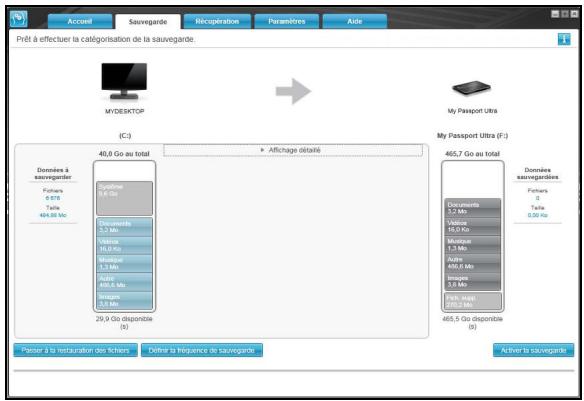This screenshot has width=584, height=401.
Task: Open the Récupération tab
Action: pyautogui.click(x=217, y=22)
